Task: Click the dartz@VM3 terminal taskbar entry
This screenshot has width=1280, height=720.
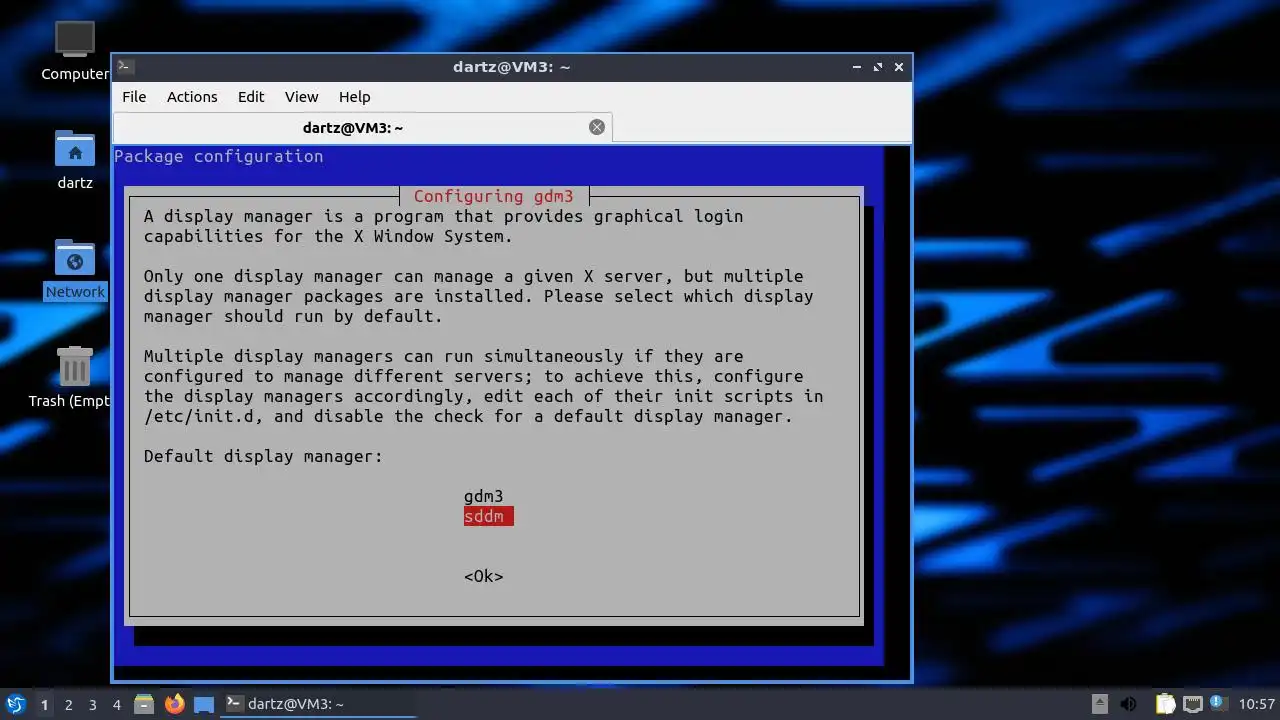Action: [319, 704]
